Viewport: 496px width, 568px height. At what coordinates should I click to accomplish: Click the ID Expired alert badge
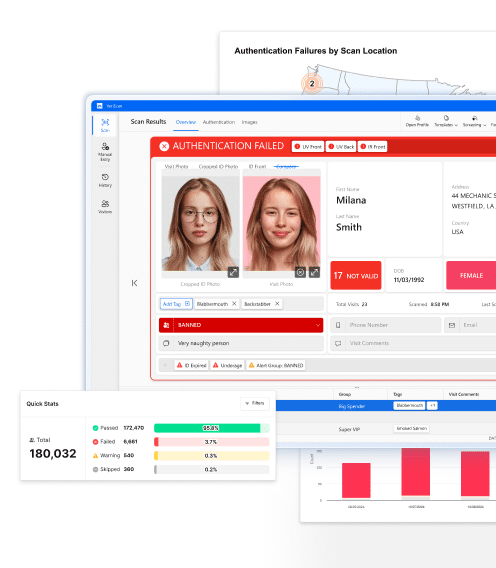tap(191, 365)
